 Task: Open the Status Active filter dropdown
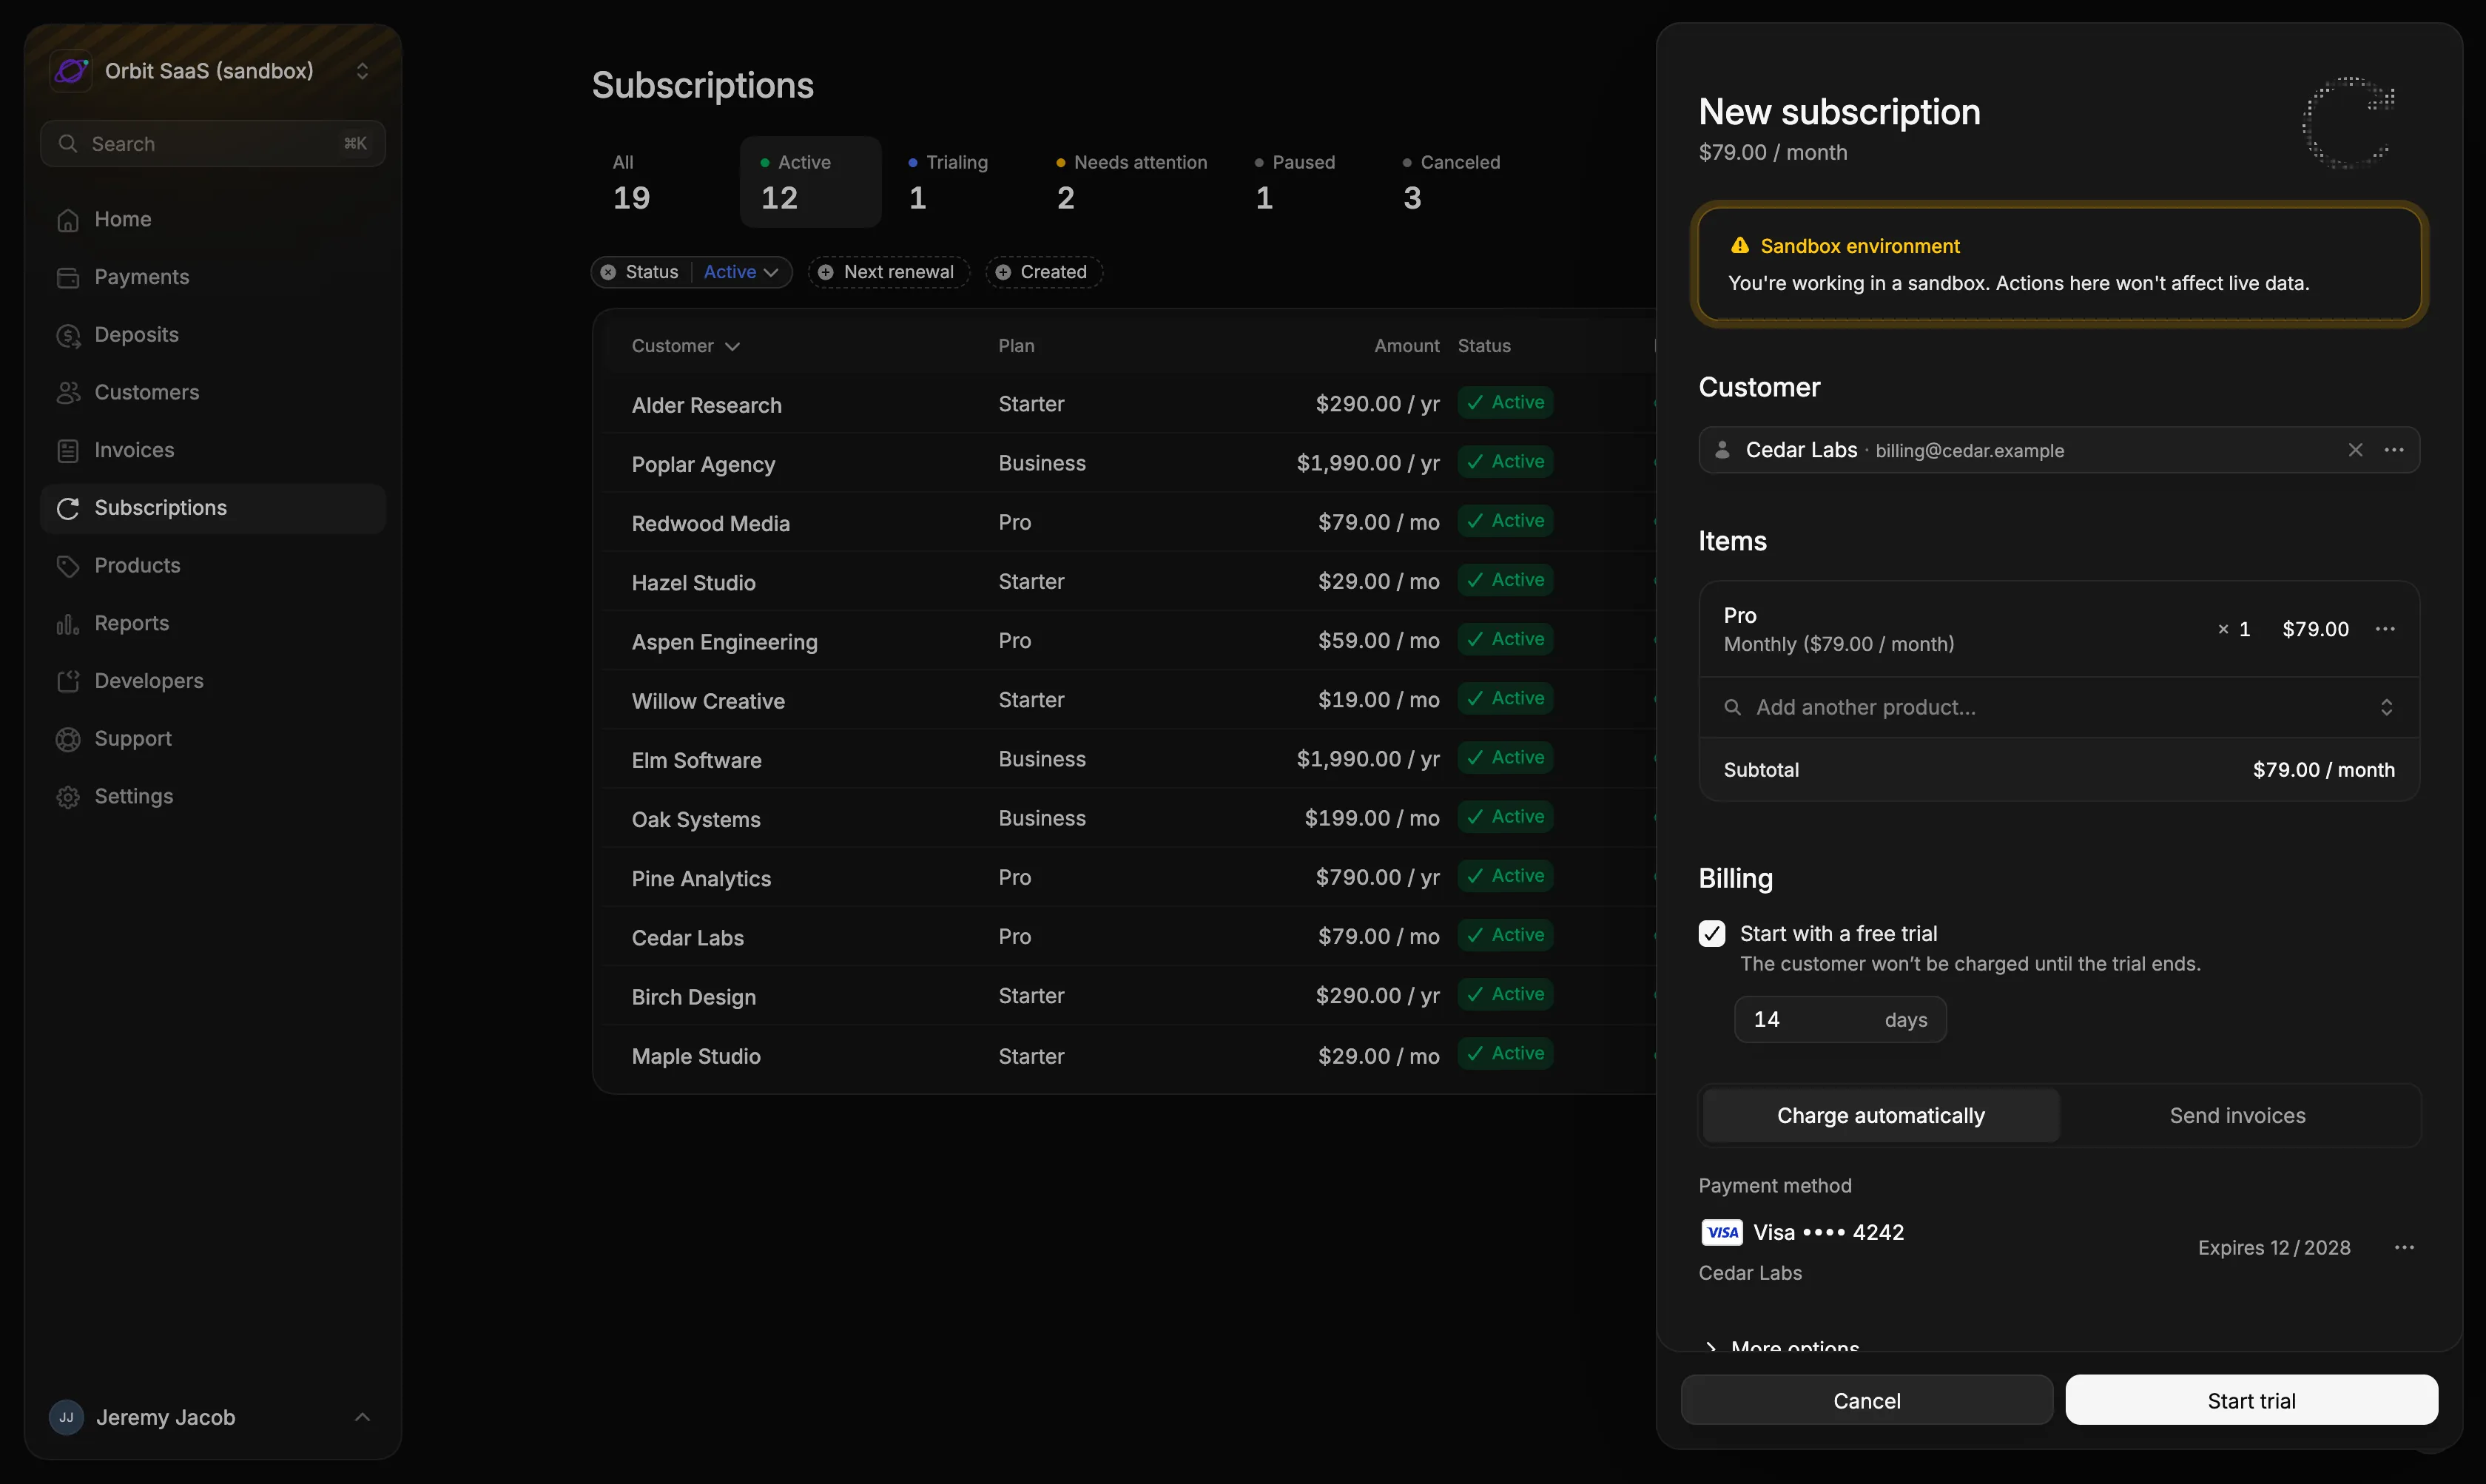[741, 272]
